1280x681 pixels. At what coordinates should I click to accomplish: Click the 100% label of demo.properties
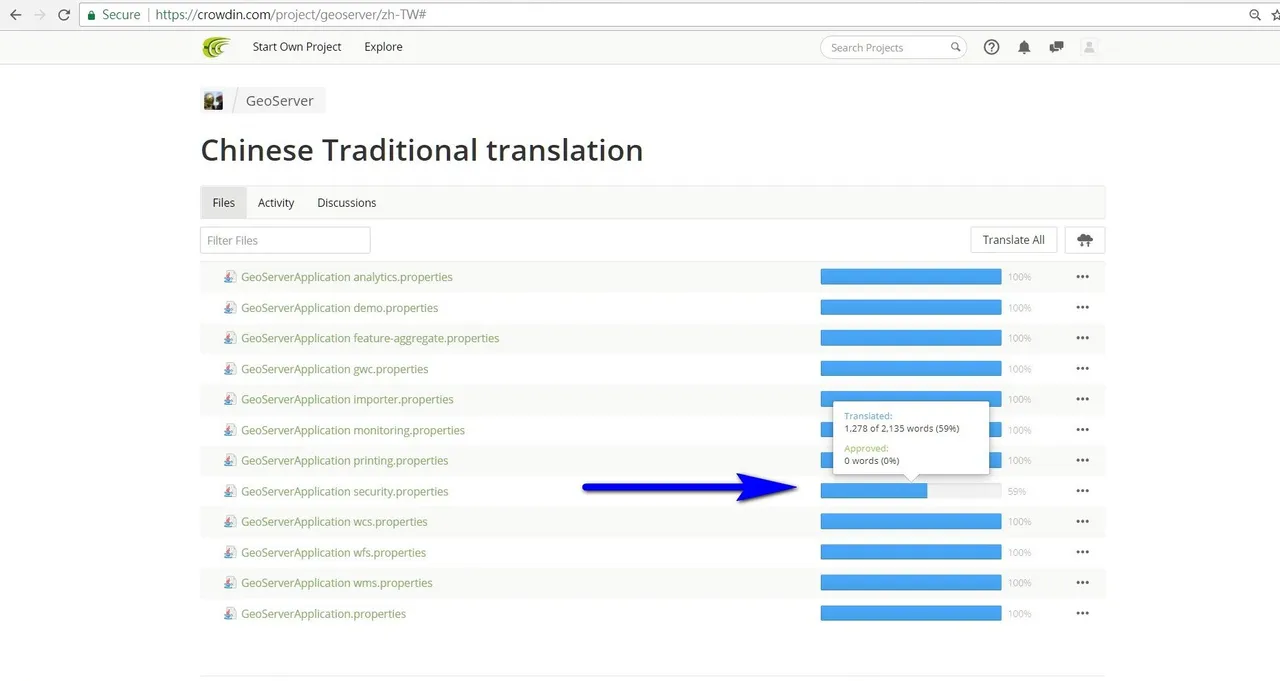point(1019,308)
